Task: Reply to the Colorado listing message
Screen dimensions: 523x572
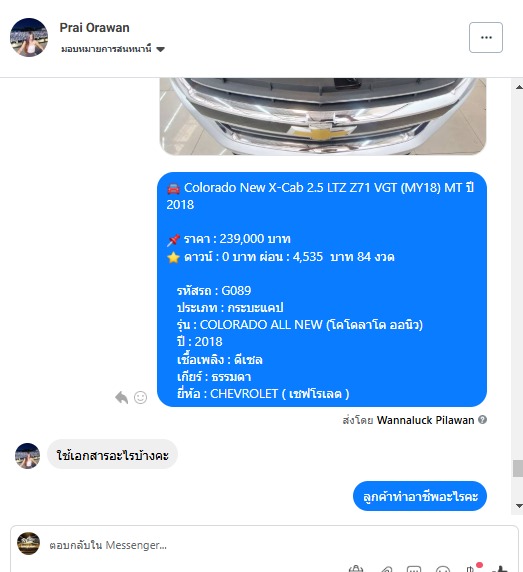Action: pyautogui.click(x=121, y=397)
